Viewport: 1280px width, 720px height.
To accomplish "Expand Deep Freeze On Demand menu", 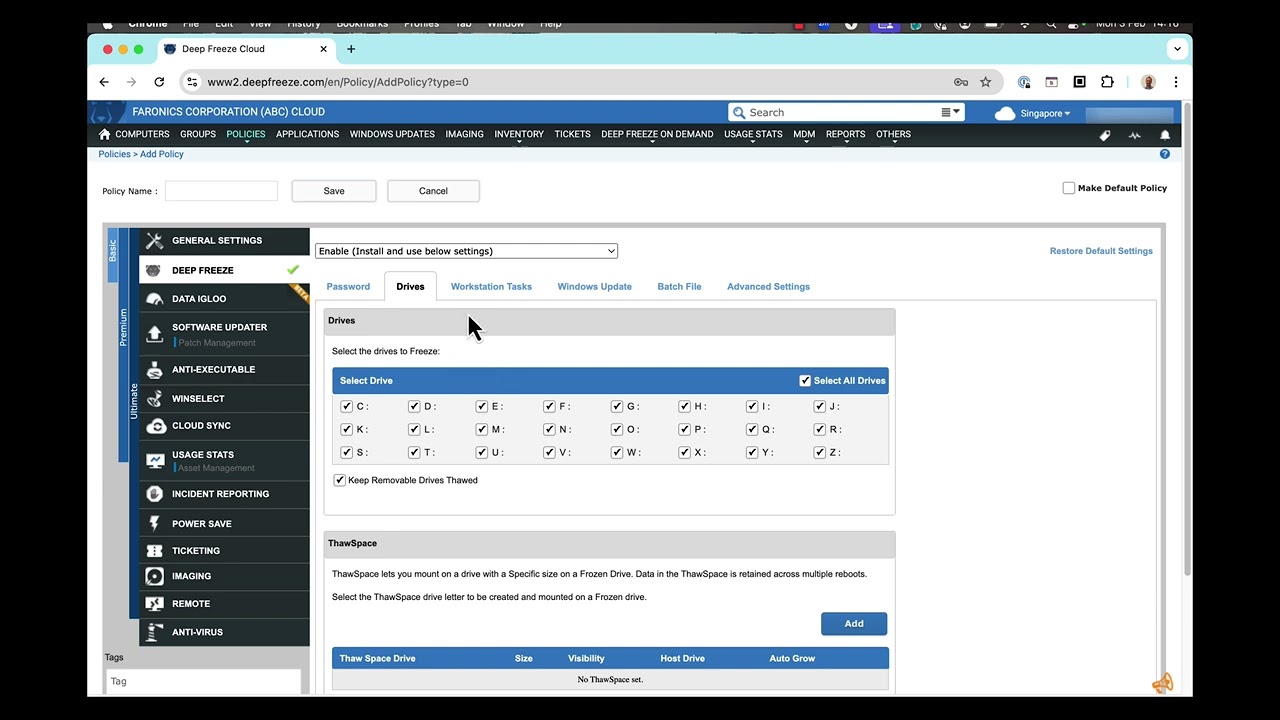I will (x=657, y=134).
